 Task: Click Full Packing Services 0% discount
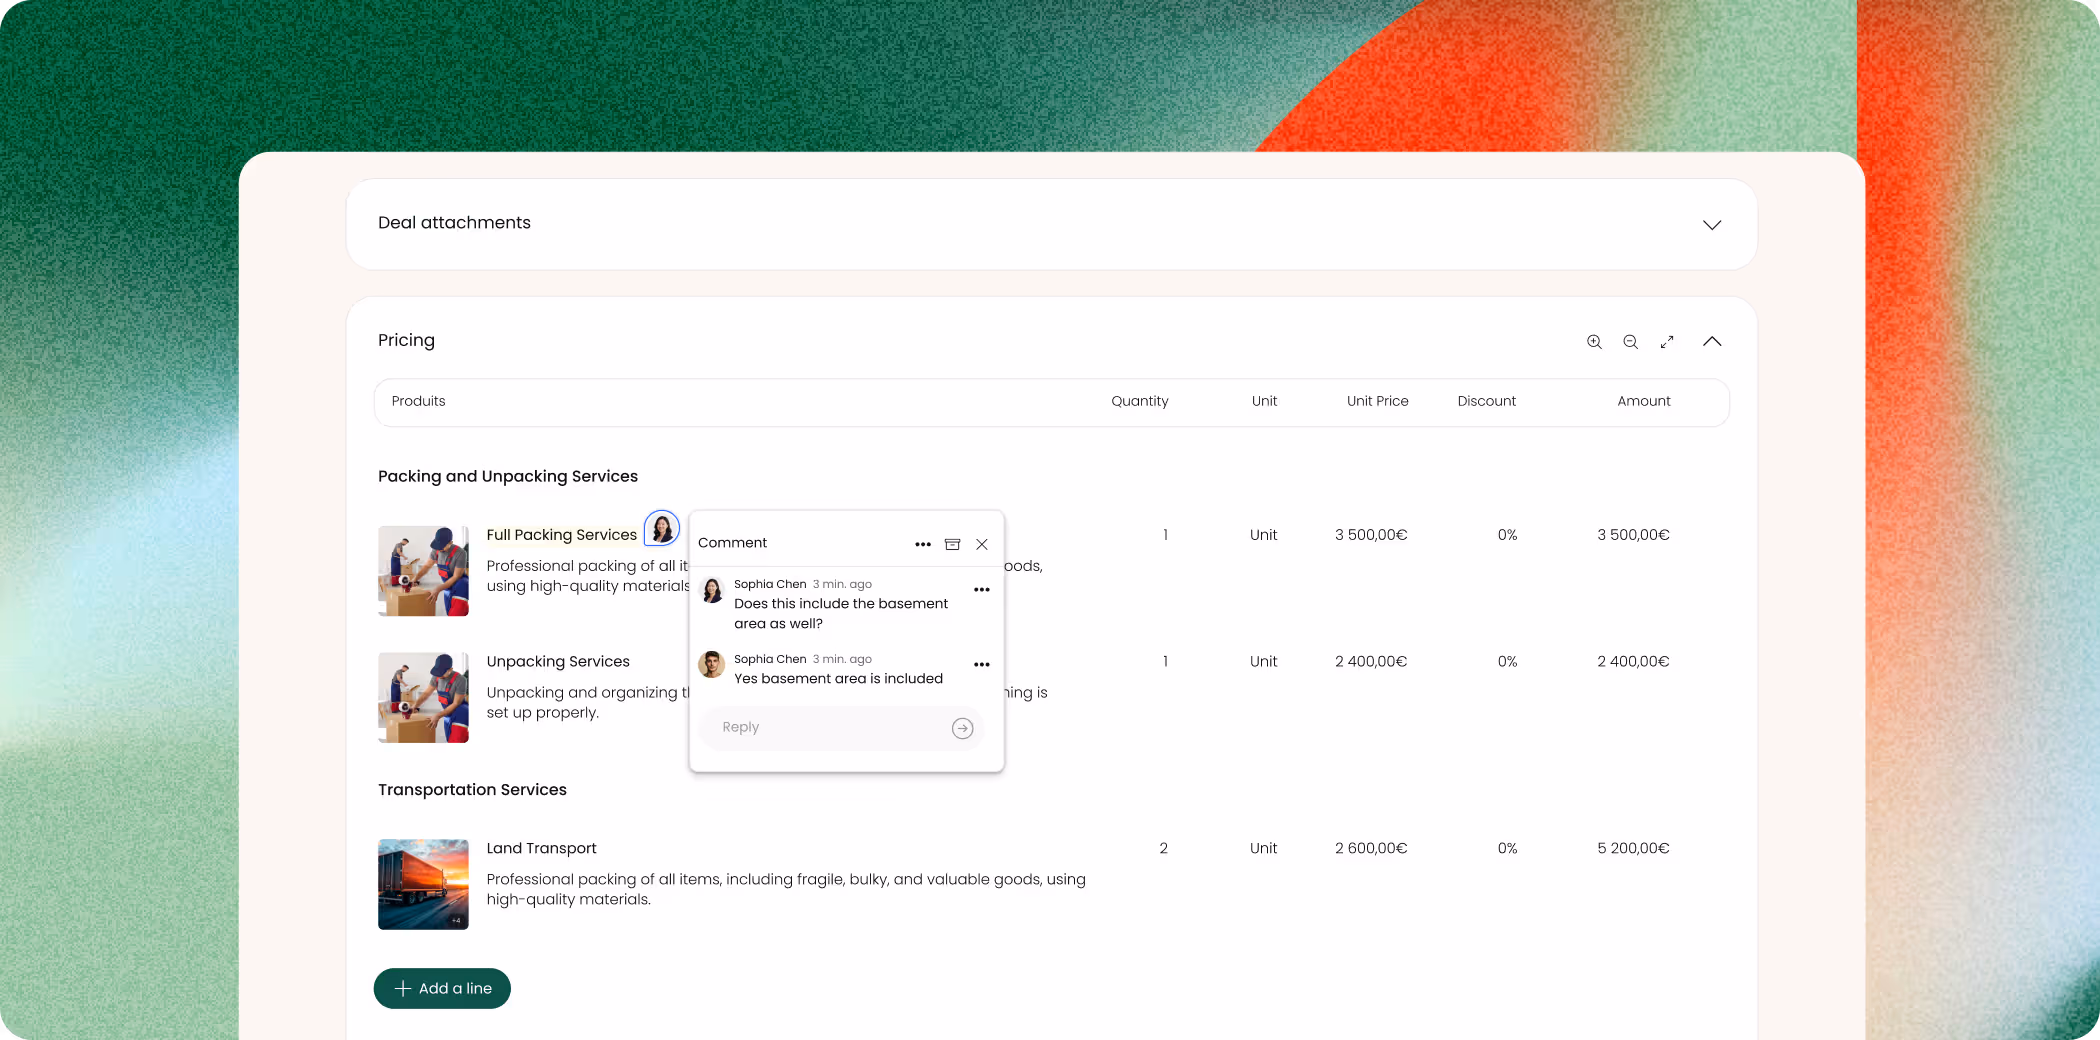[1507, 535]
